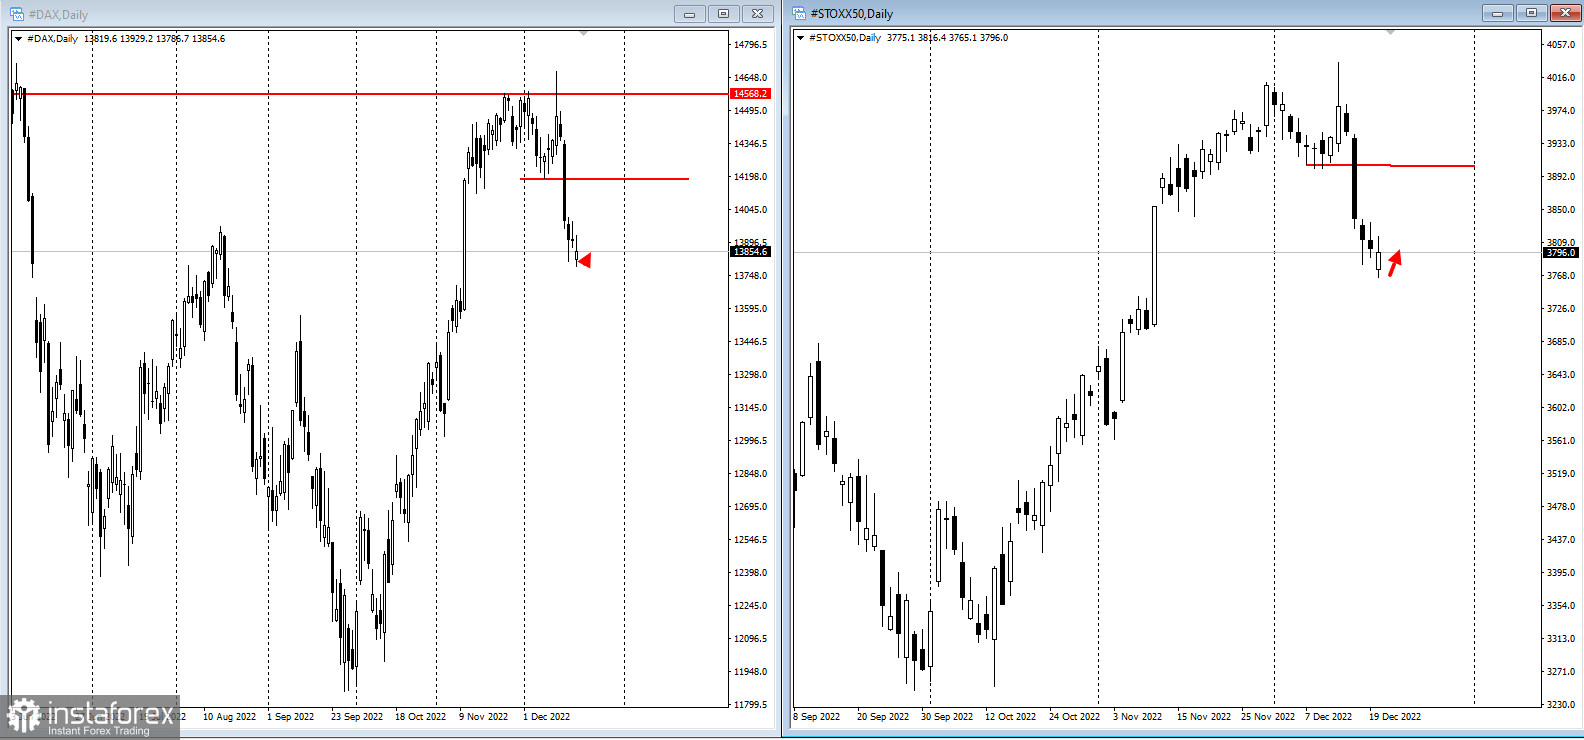Close the #STOXX50,Daily chart window
Screen dimensions: 1584x740
(1565, 13)
